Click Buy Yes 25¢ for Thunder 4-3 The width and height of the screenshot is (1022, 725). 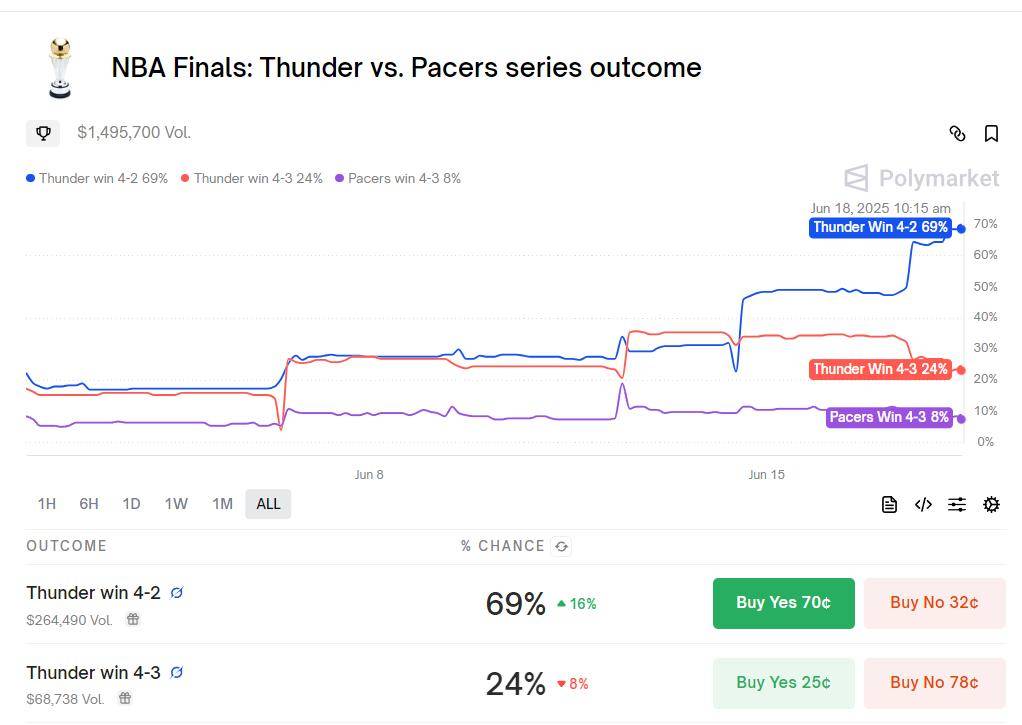783,683
